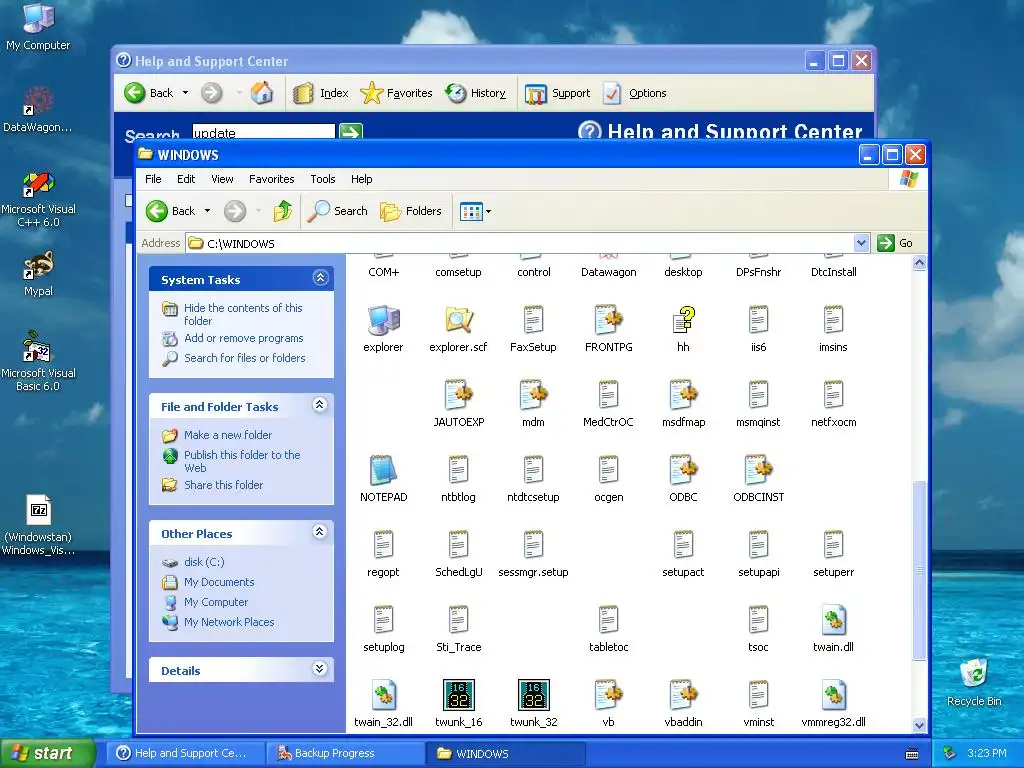Select the msdfmap file icon

click(x=683, y=395)
